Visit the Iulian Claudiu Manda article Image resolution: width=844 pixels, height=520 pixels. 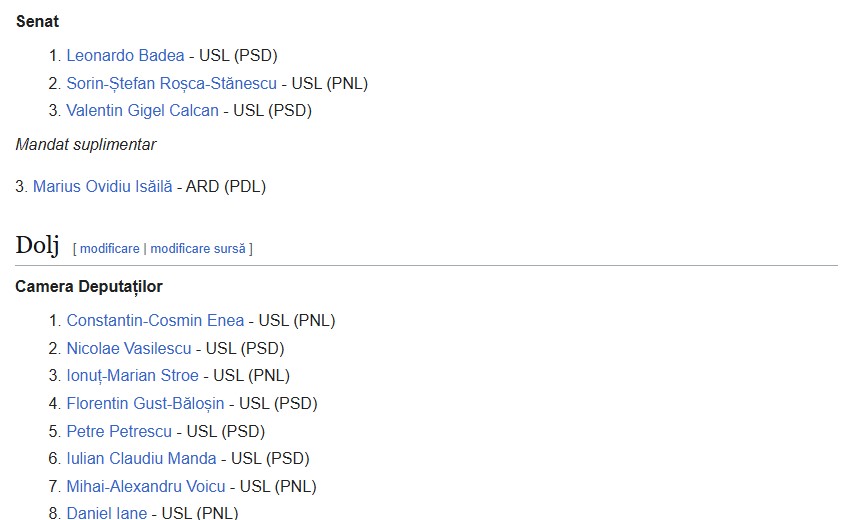[141, 459]
